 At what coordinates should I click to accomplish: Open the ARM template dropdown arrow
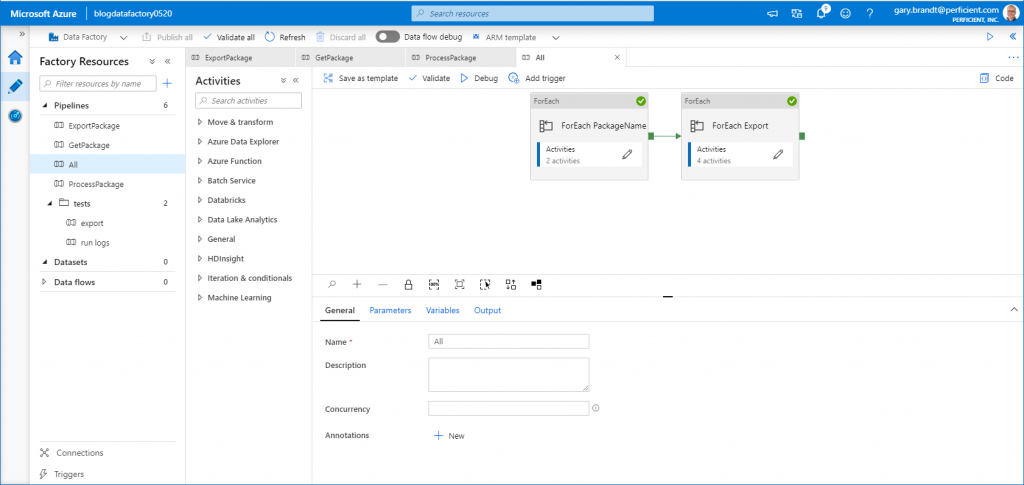click(556, 37)
